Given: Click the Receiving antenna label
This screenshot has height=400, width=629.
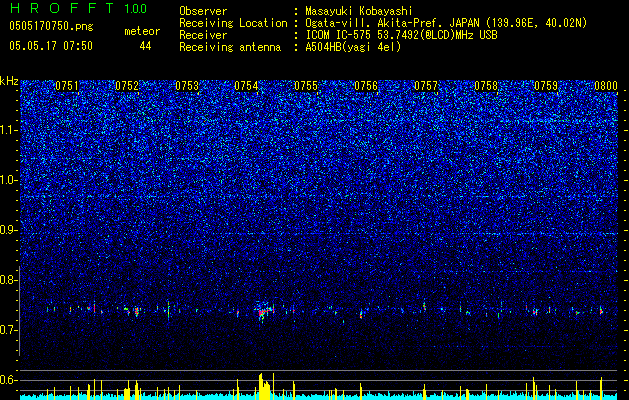Looking at the screenshot, I should tap(230, 47).
